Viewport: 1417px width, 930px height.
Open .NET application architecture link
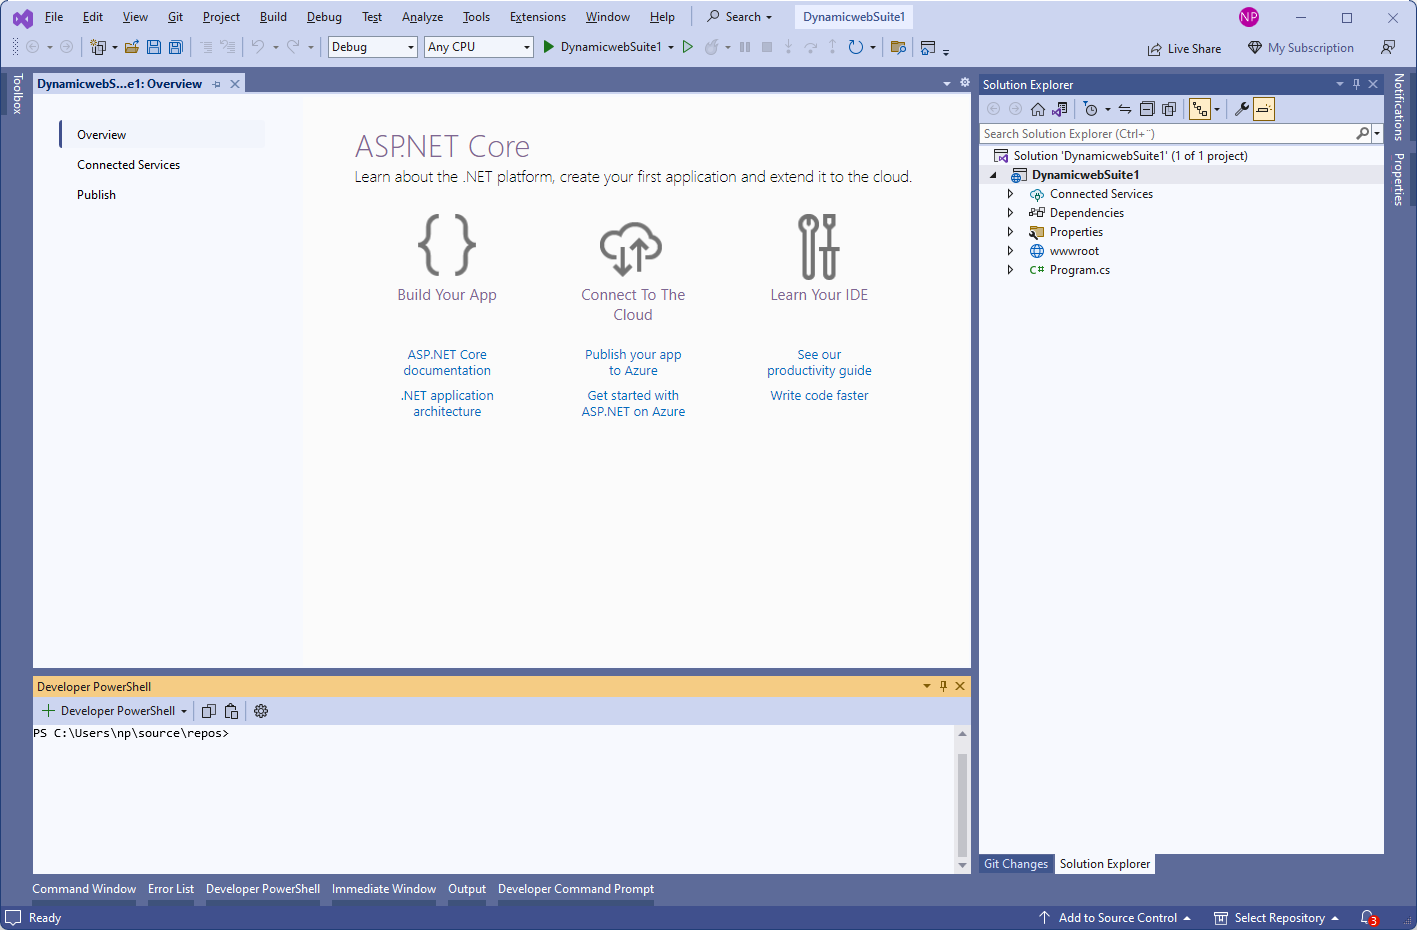click(x=447, y=403)
